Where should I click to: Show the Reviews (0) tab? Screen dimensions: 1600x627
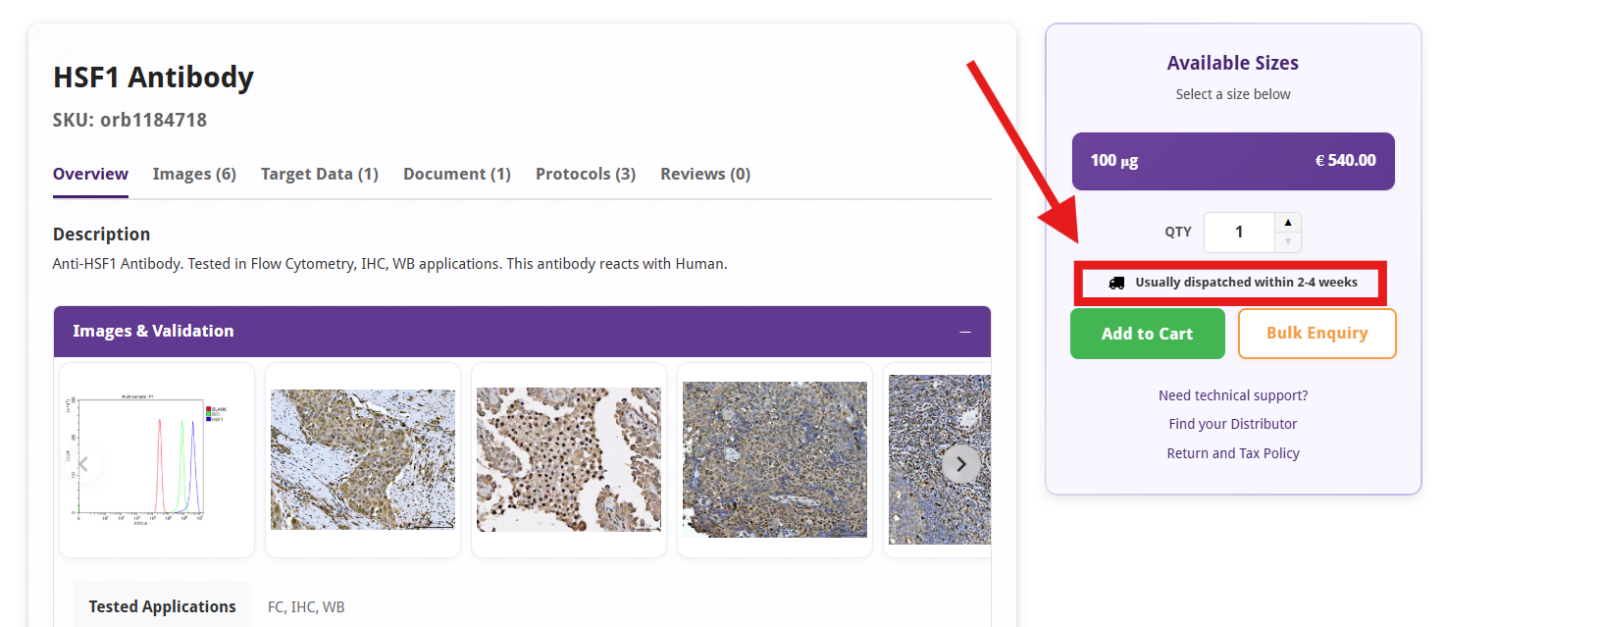tap(705, 174)
